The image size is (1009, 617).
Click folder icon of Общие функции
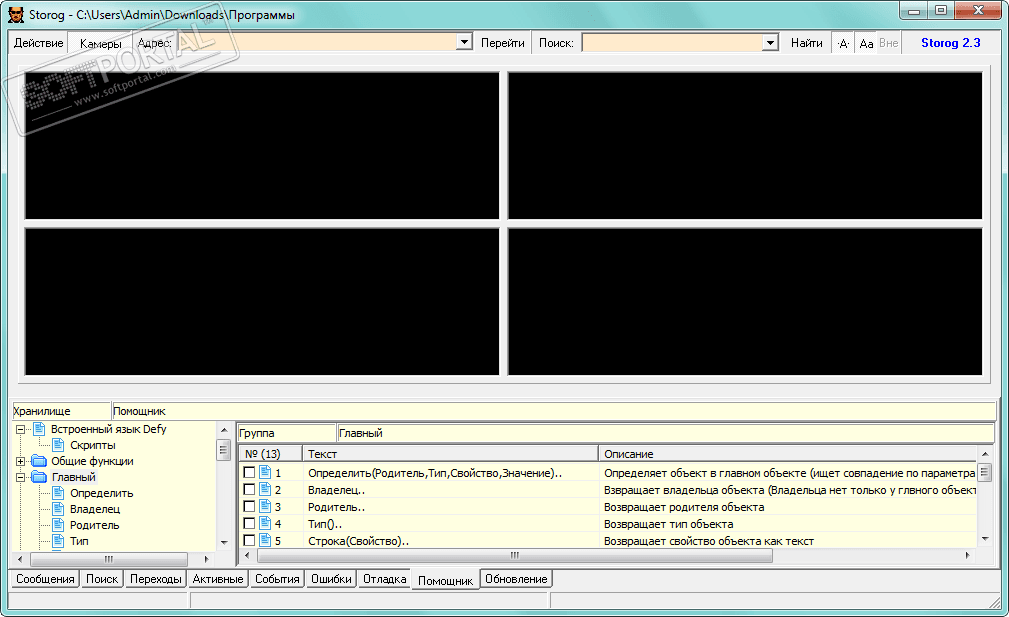pyautogui.click(x=39, y=461)
